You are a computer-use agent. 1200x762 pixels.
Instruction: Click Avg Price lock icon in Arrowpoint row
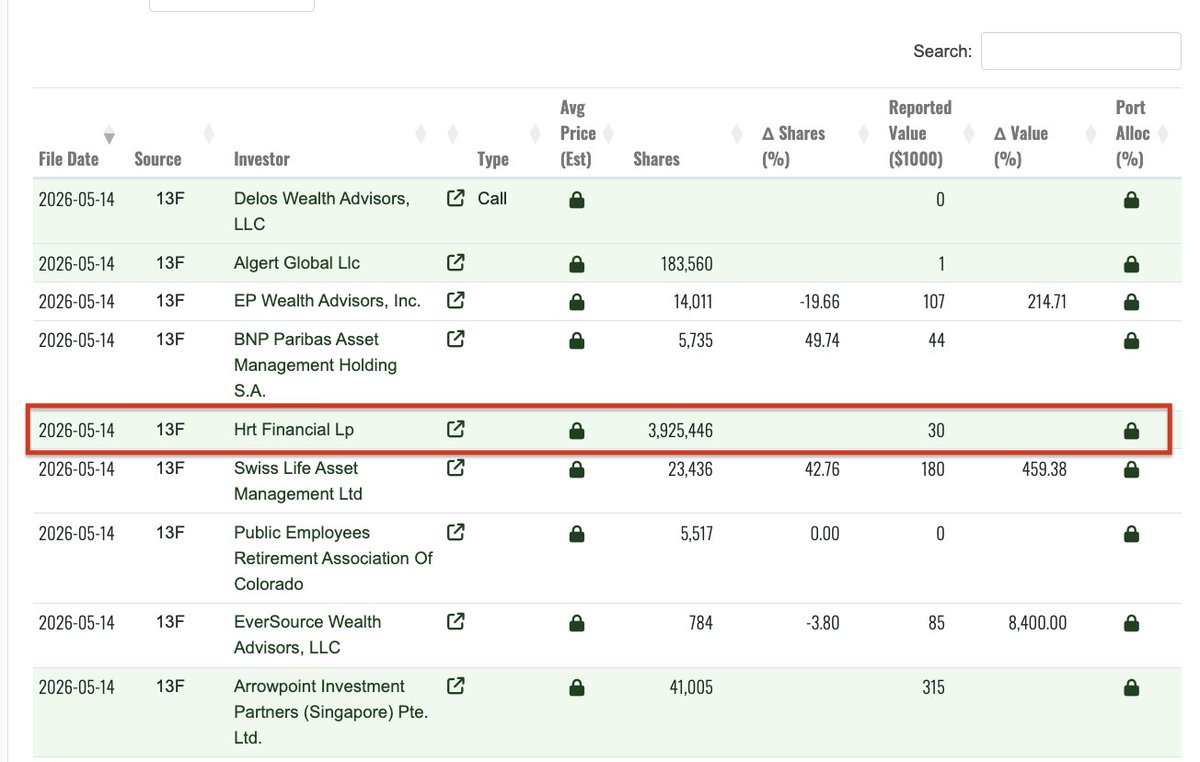pos(576,688)
